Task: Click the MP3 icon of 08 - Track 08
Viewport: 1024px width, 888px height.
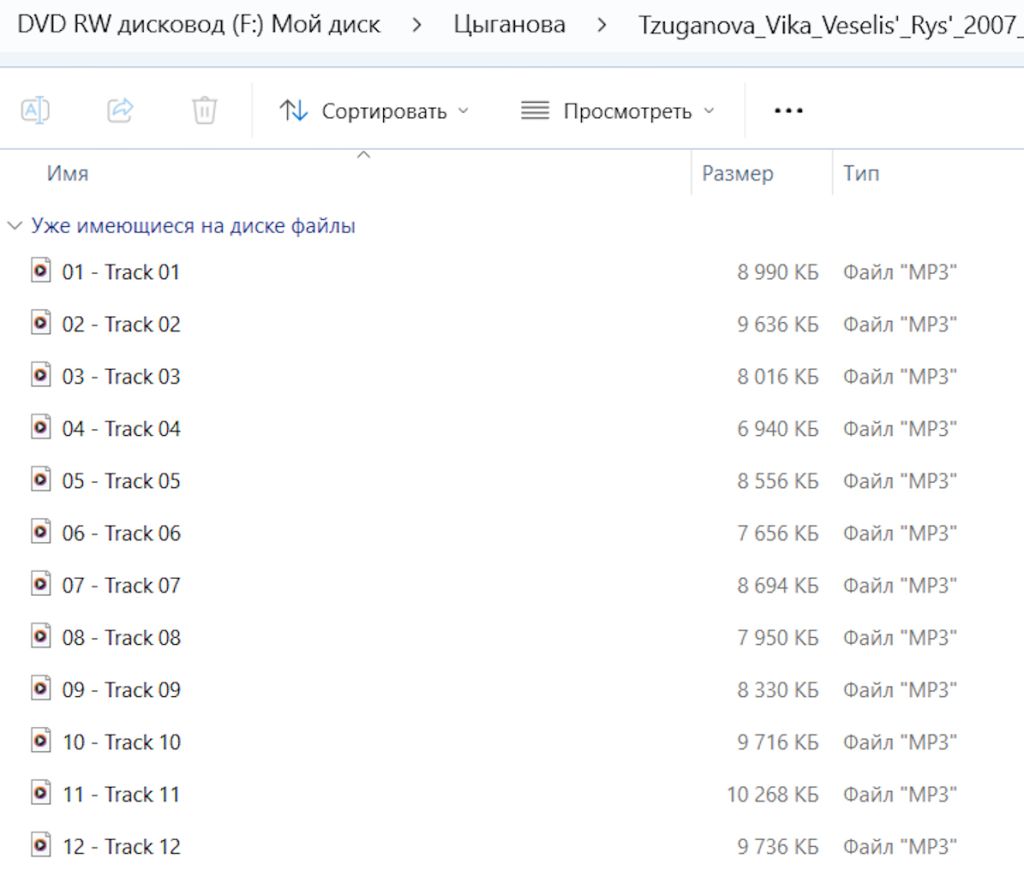Action: tap(40, 636)
